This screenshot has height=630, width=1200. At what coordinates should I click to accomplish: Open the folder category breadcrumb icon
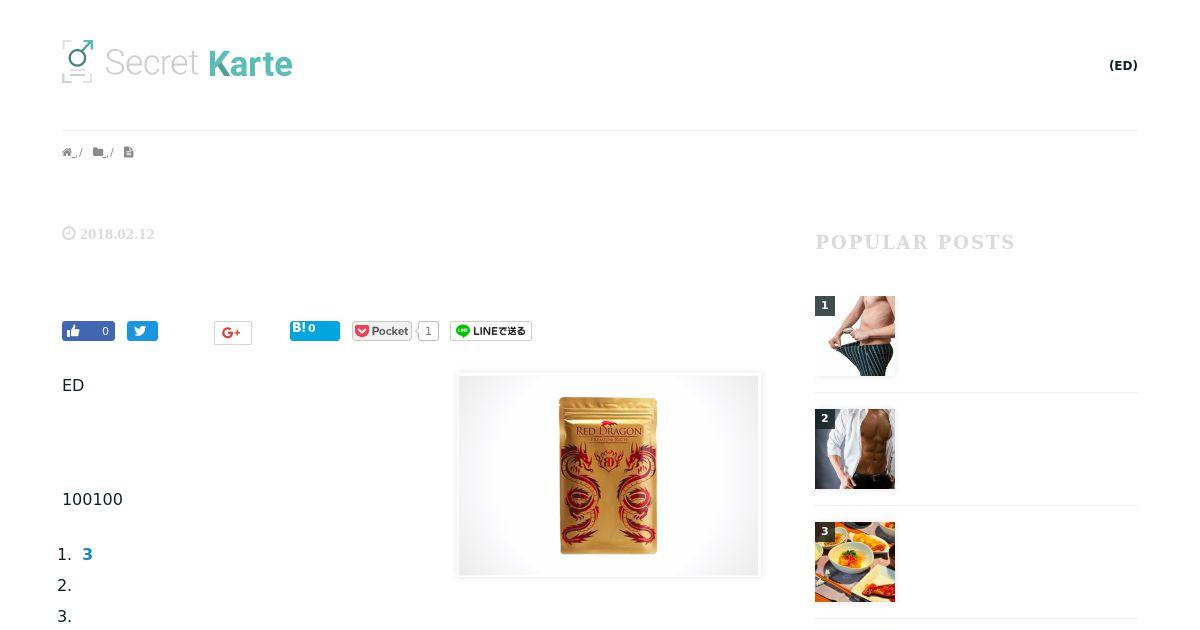pyautogui.click(x=98, y=152)
